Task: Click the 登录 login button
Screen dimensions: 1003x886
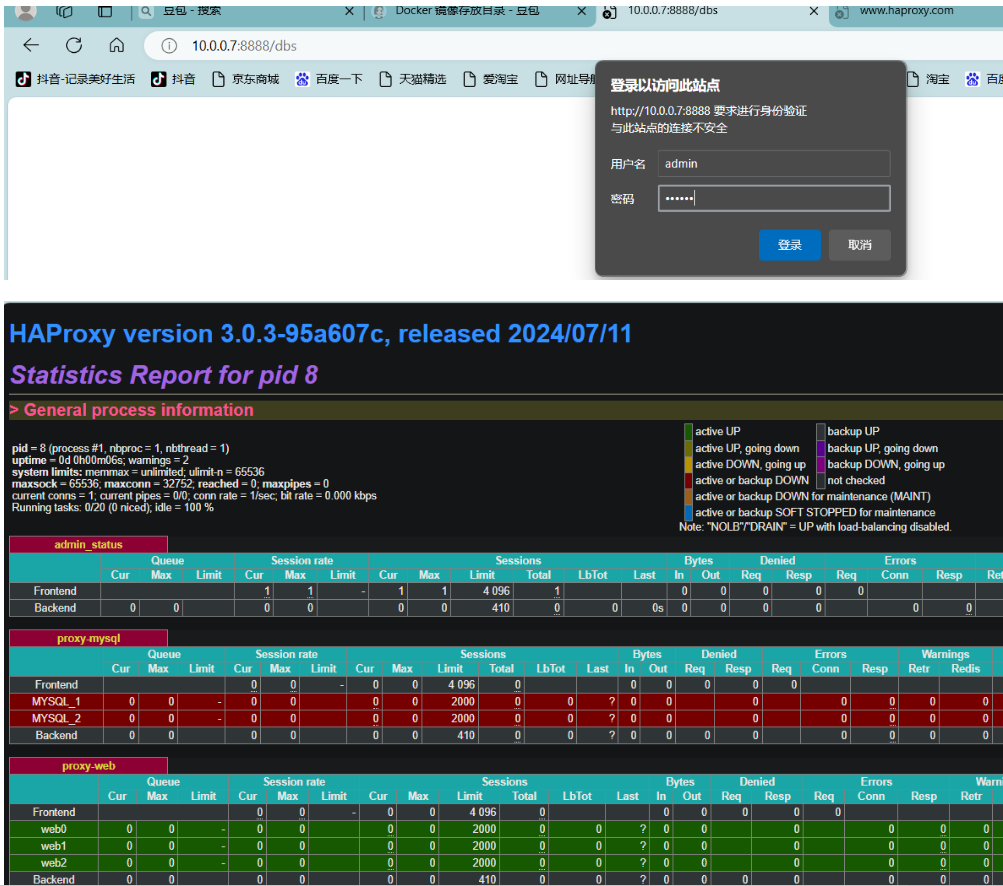Action: (789, 245)
